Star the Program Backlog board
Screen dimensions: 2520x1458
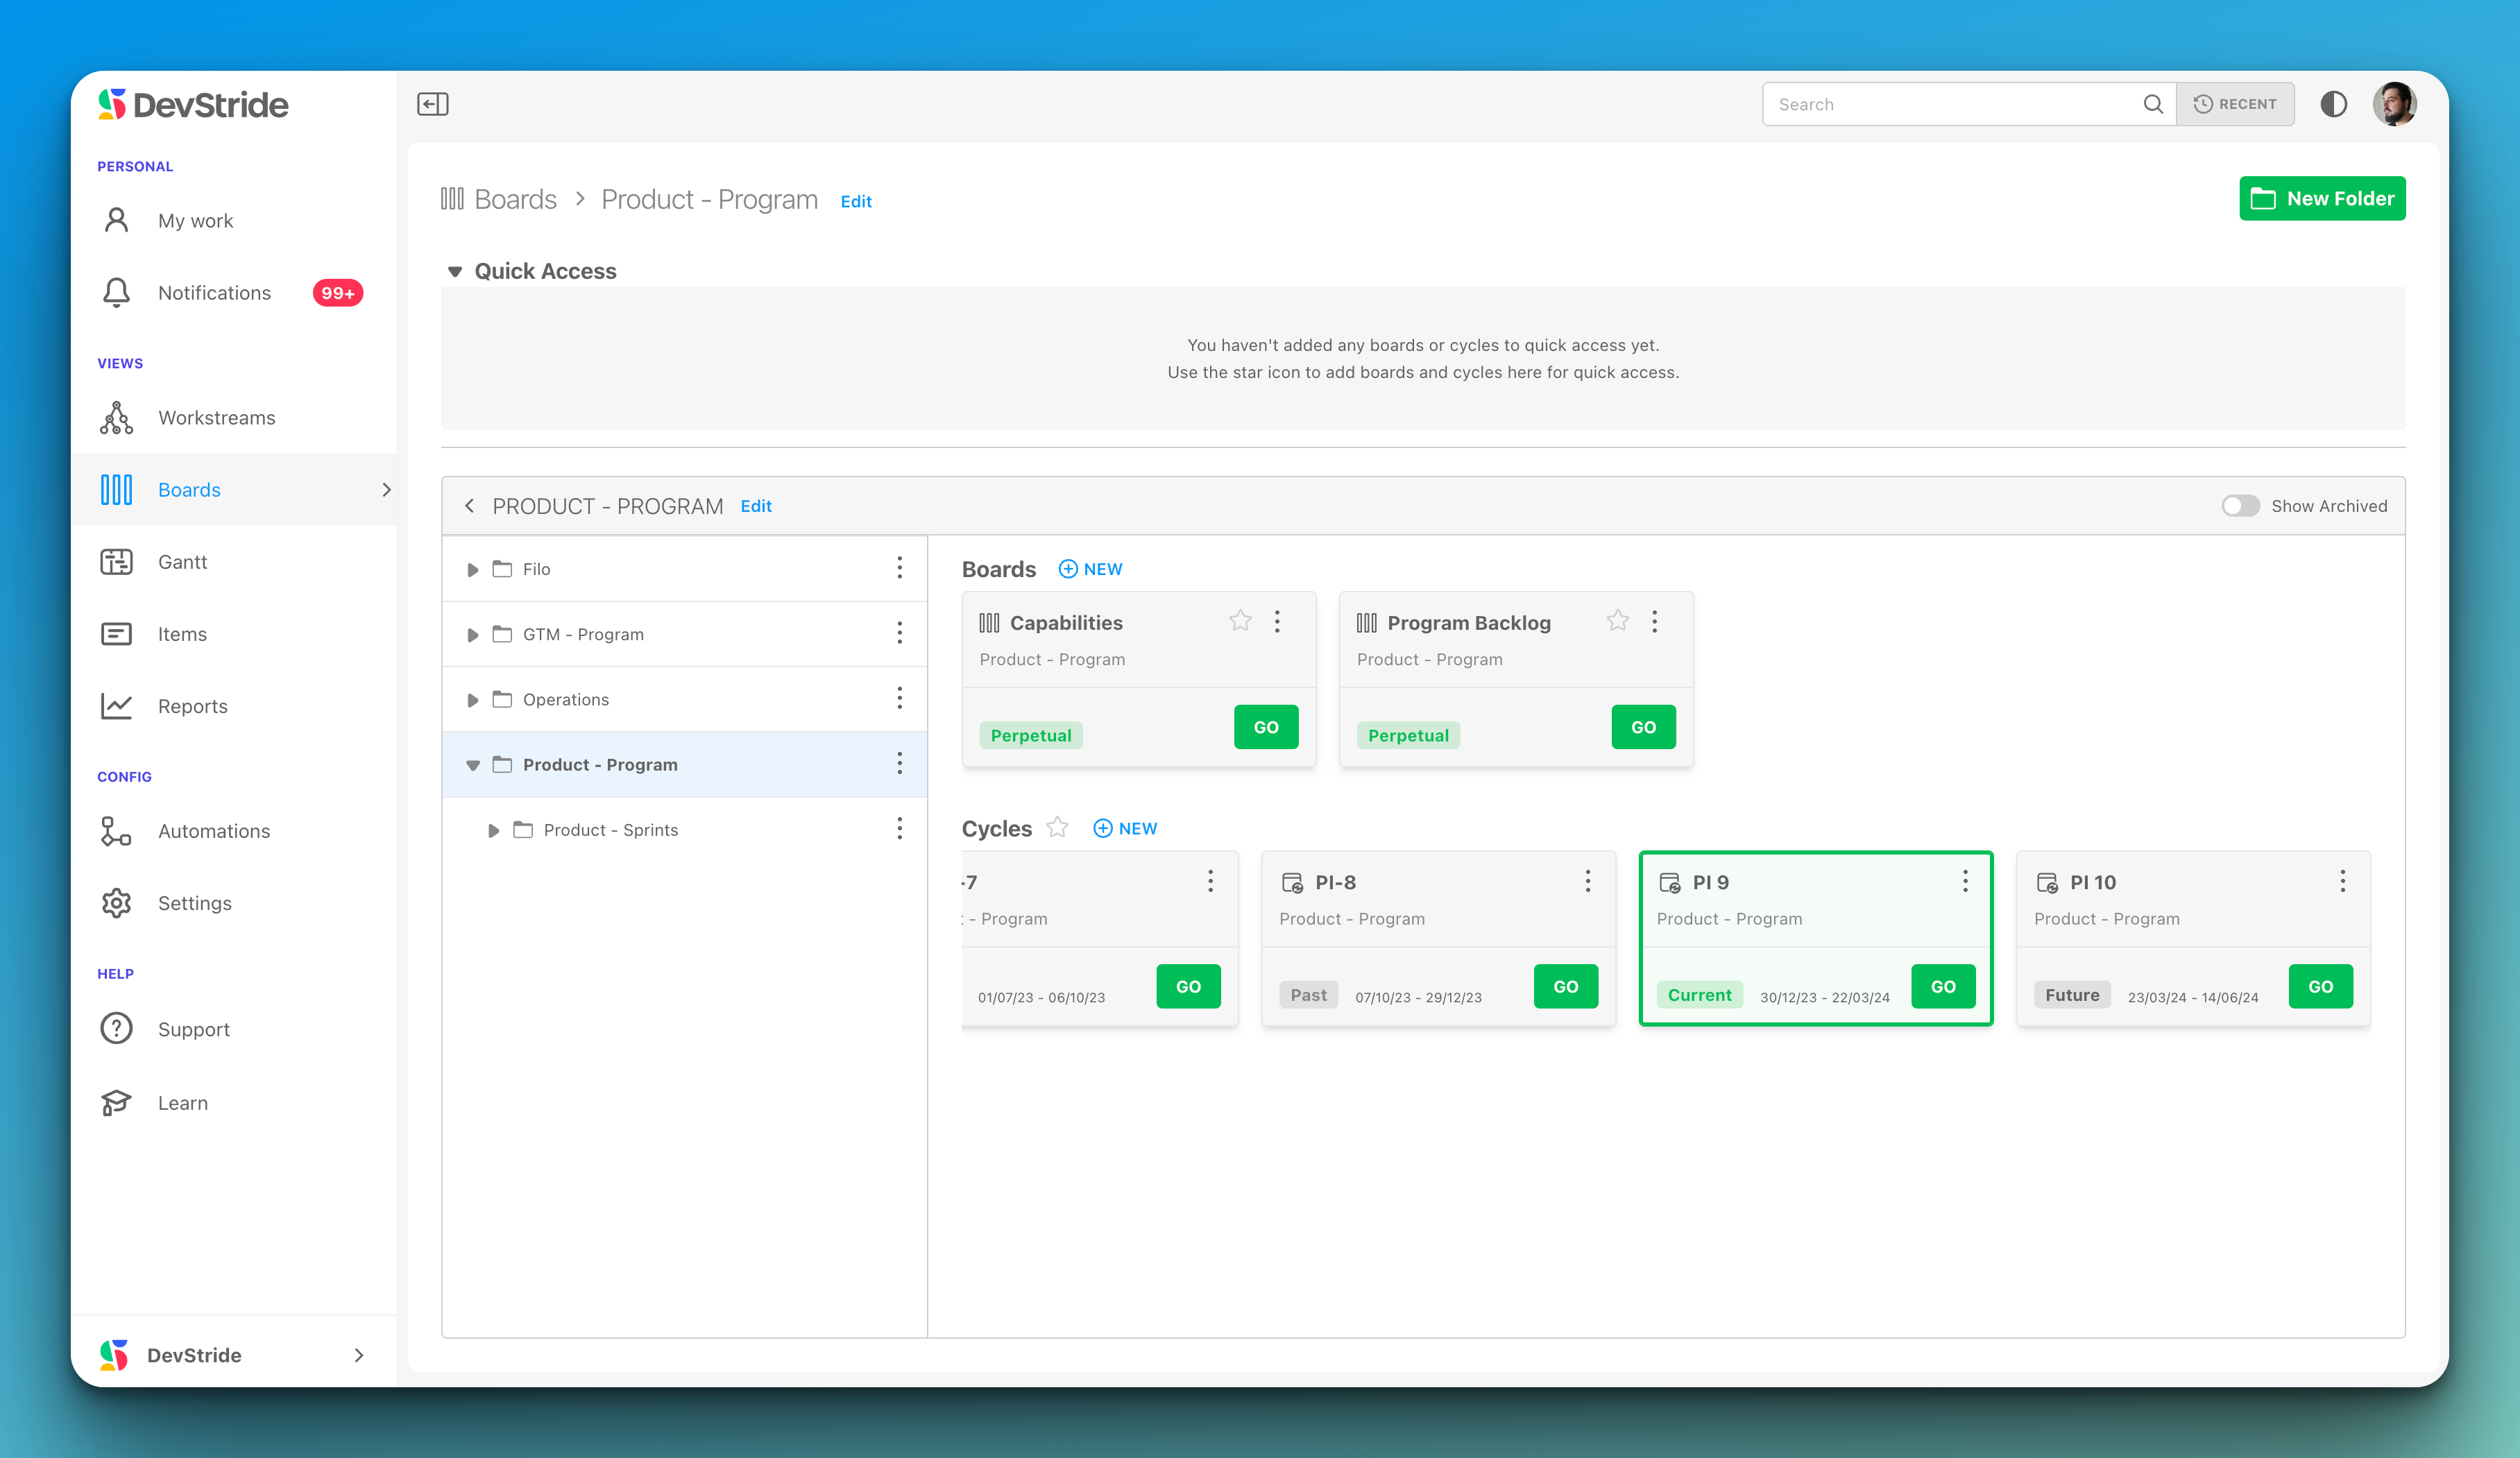1617,621
